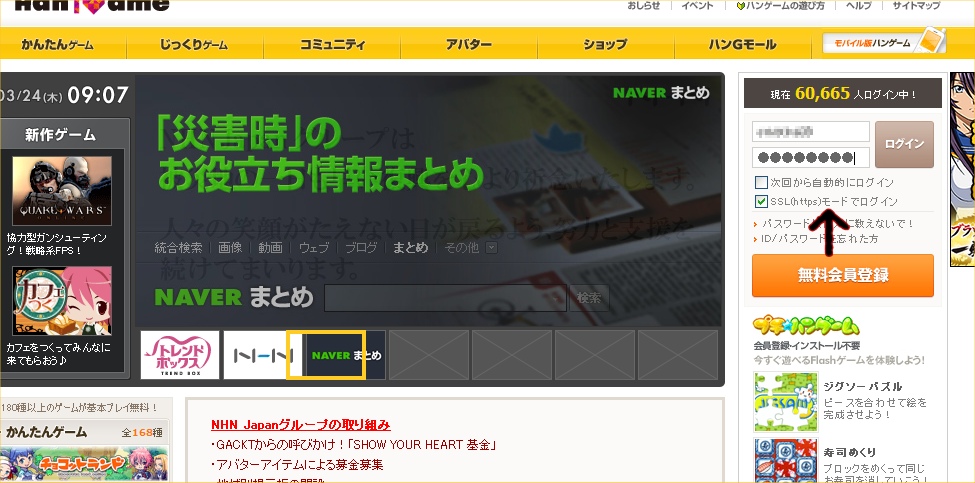This screenshot has width=975, height=483.
Task: Select the NAVER まとめ banner thumbnail
Action: (x=346, y=355)
